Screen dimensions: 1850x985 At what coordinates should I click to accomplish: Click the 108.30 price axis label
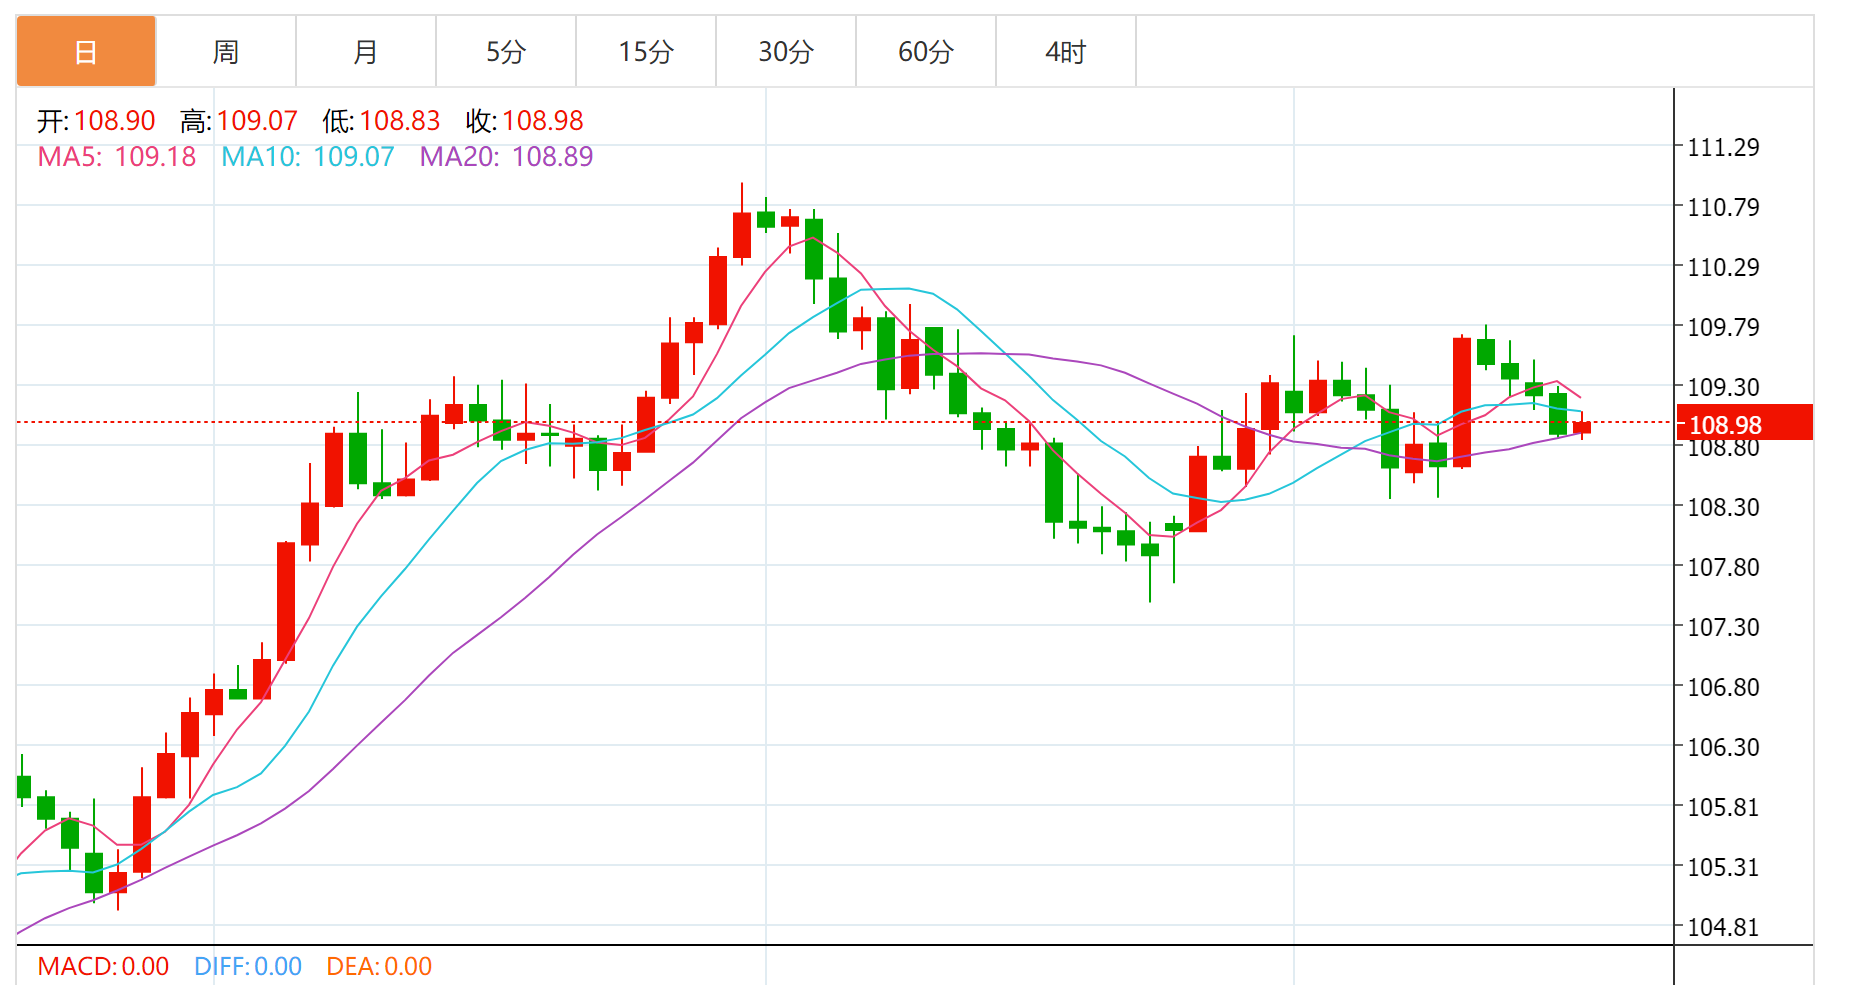tap(1723, 508)
